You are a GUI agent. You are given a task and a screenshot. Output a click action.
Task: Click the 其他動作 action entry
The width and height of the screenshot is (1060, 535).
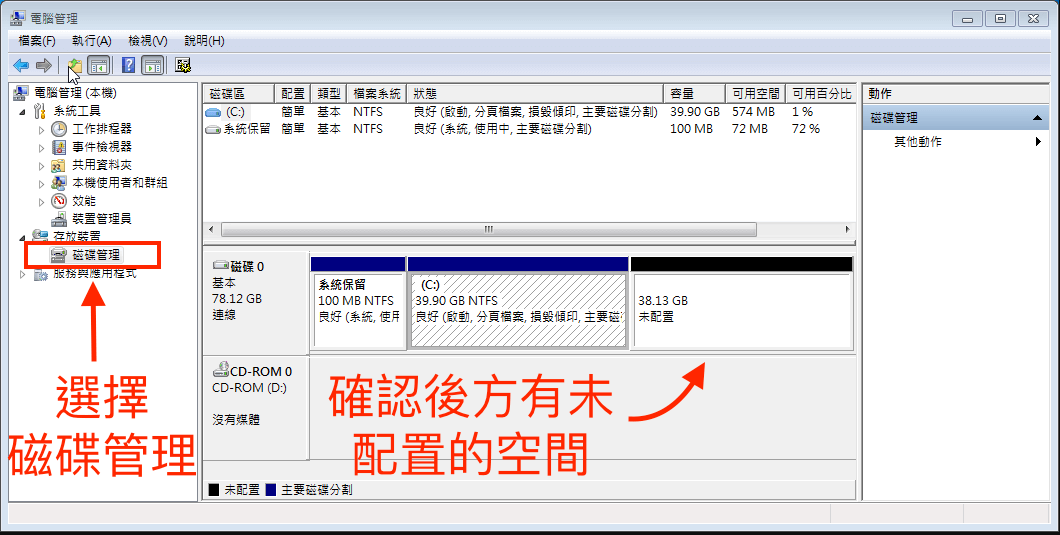pos(917,142)
